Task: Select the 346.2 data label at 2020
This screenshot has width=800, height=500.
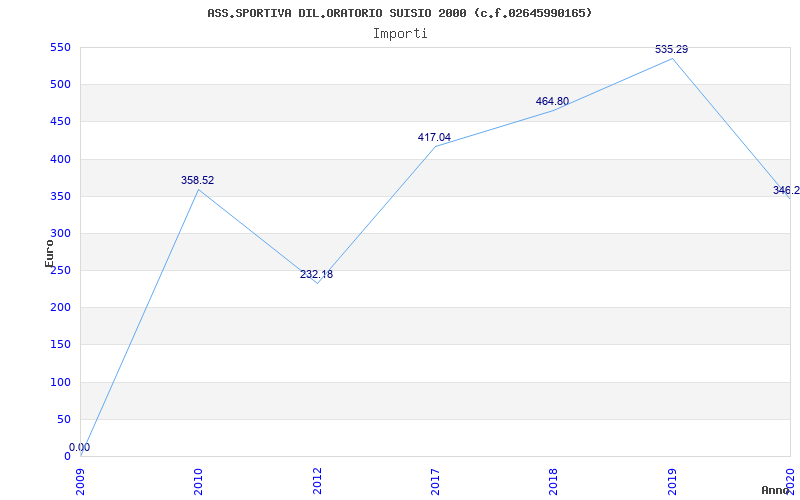Action: [786, 190]
